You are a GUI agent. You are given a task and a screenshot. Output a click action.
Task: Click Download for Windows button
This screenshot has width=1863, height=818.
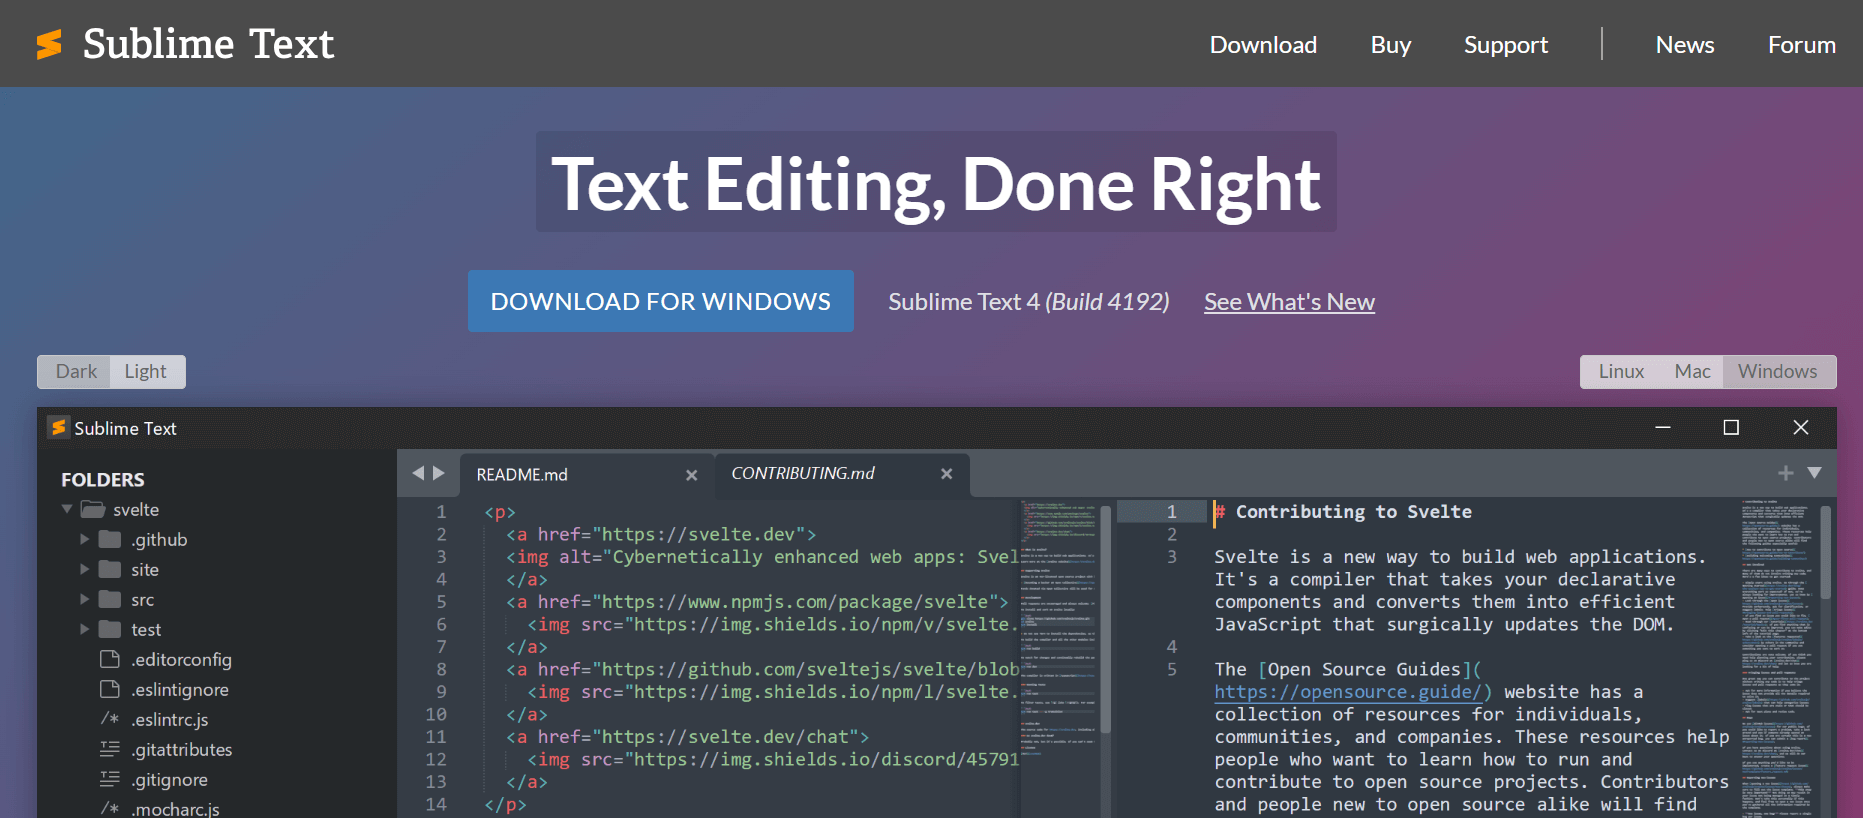pos(660,301)
